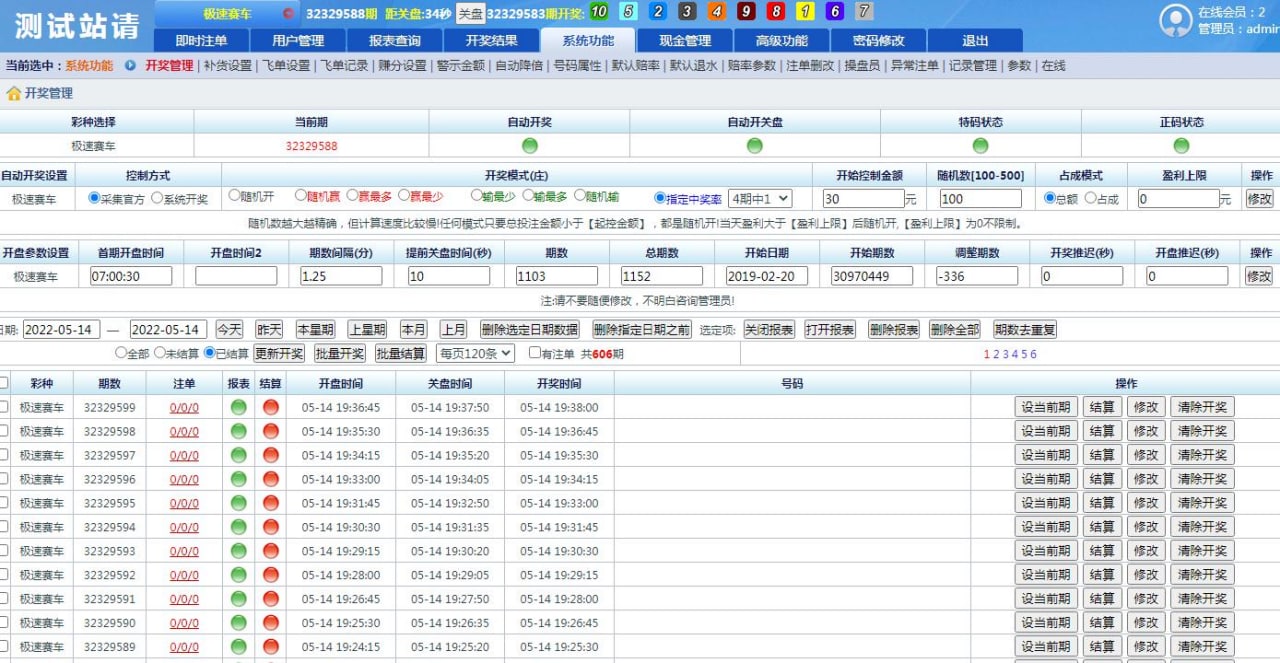Click the admin user avatar icon
Screen dimensions: 1280x663
1175,21
